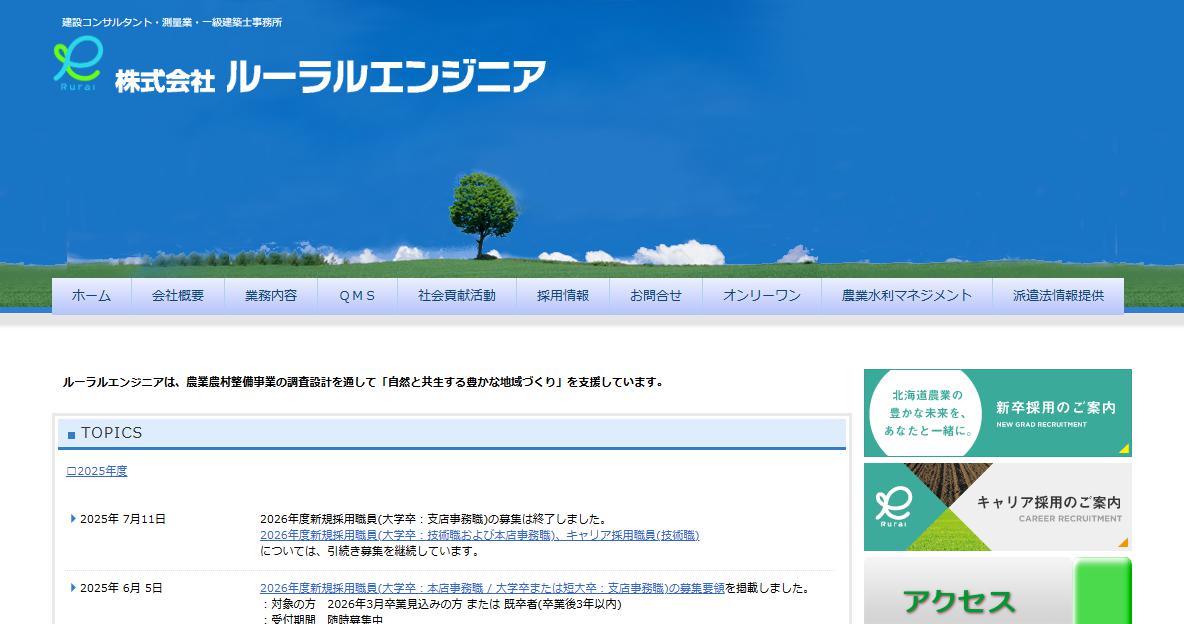The width and height of the screenshot is (1184, 624).
Task: Navigate to 採用情報 in the menu
Action: [x=563, y=295]
